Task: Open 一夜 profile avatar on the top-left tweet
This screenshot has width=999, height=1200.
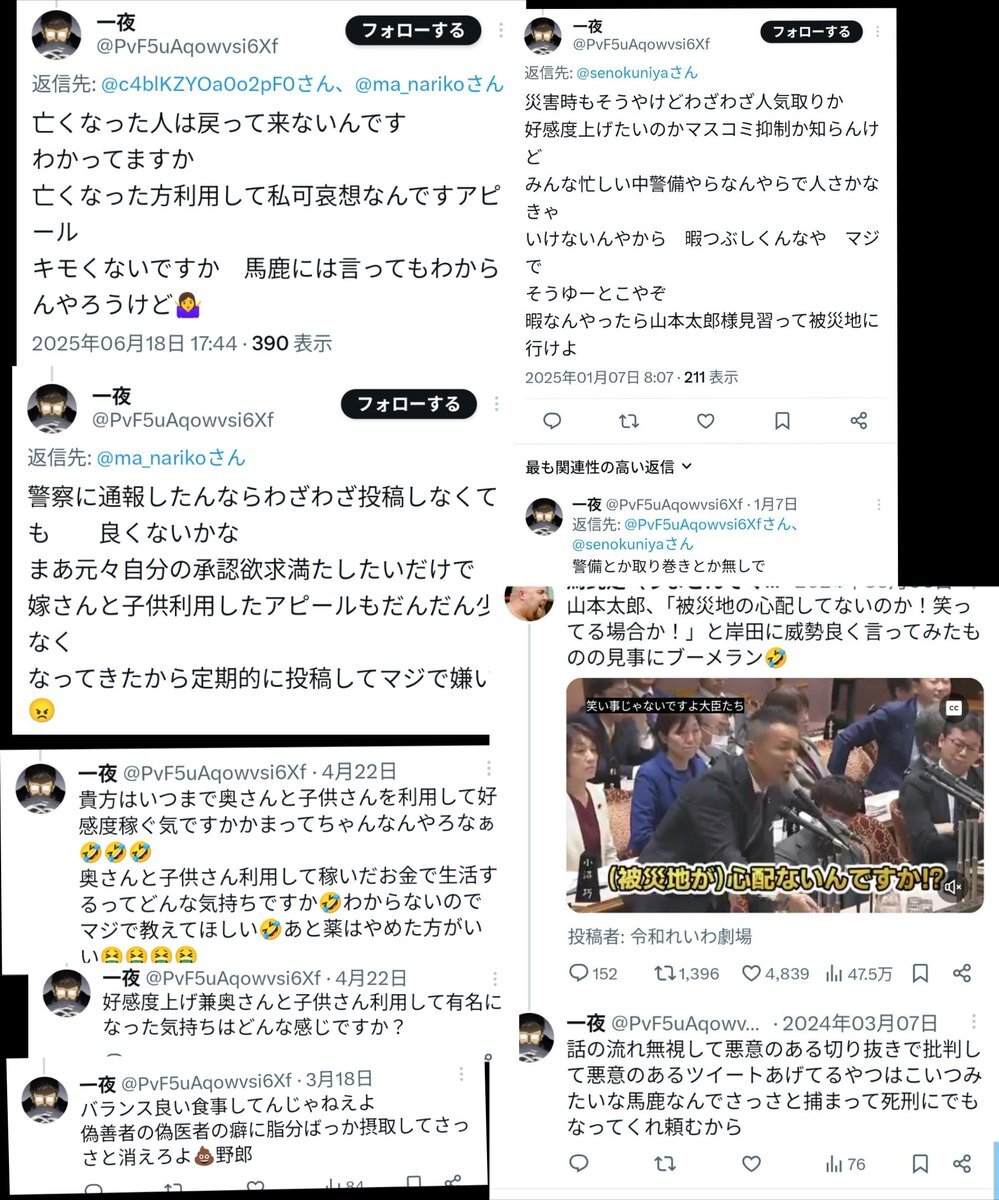Action: 57,35
